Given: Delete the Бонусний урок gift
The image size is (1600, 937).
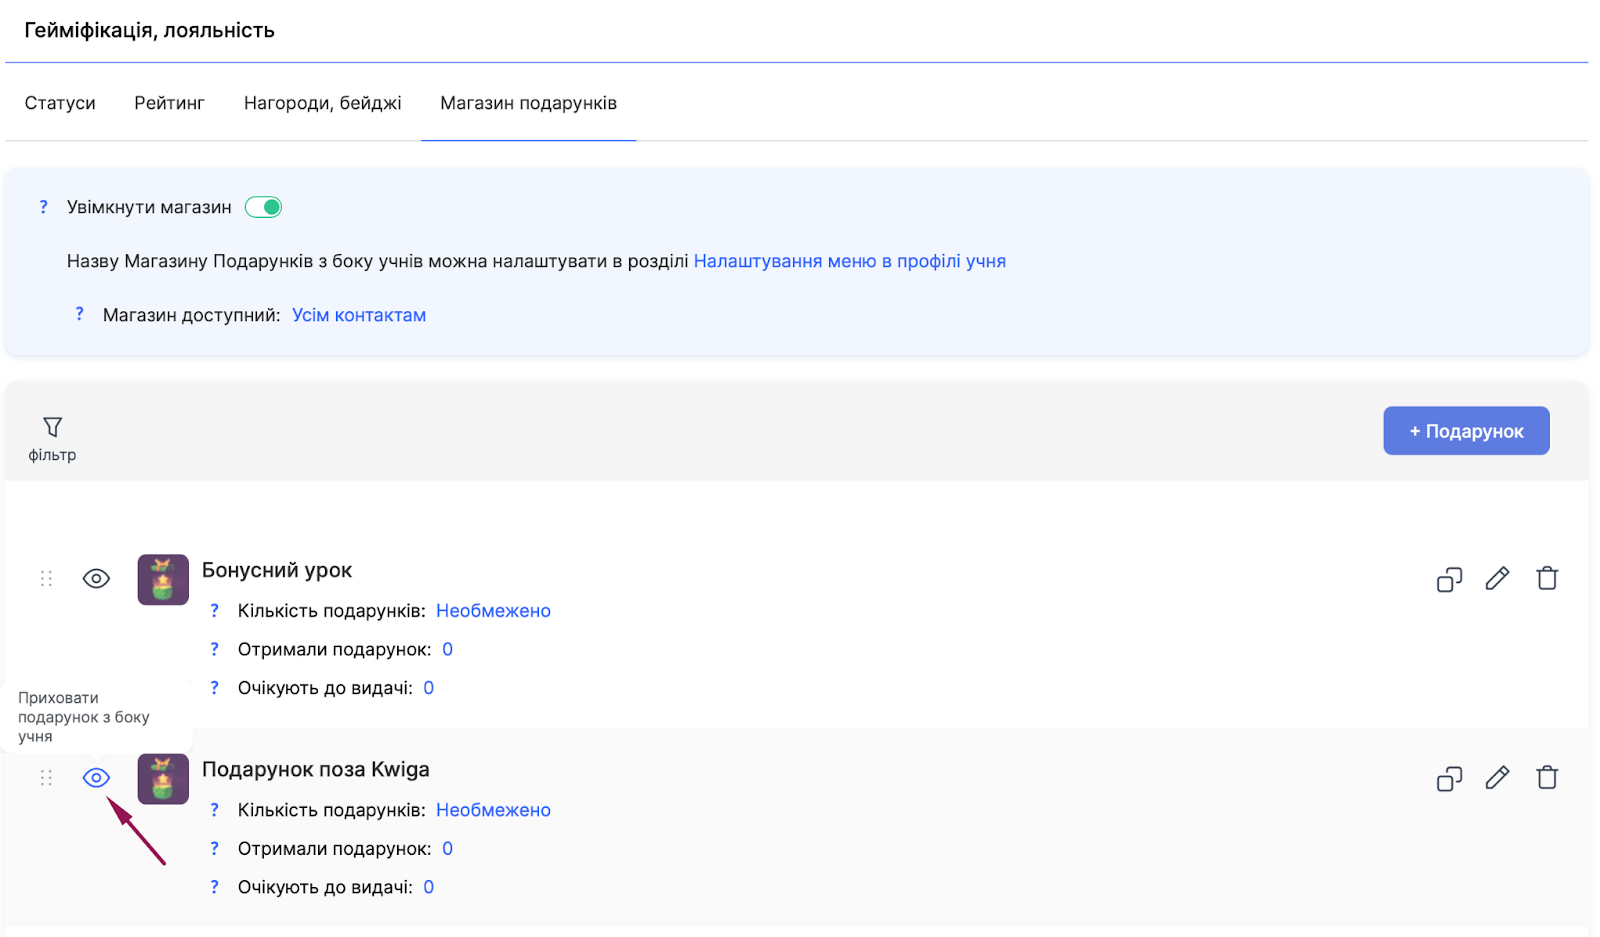Looking at the screenshot, I should coord(1547,578).
